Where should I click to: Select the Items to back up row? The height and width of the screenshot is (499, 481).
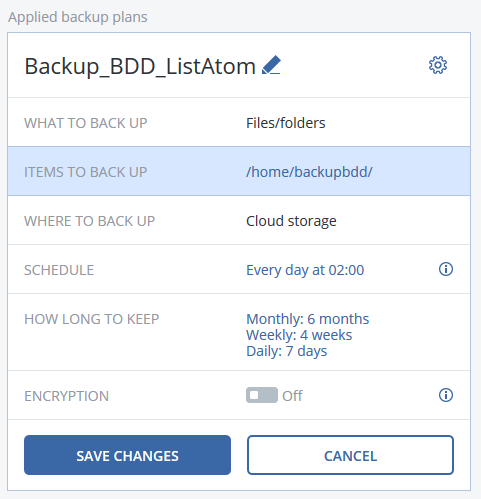239,171
